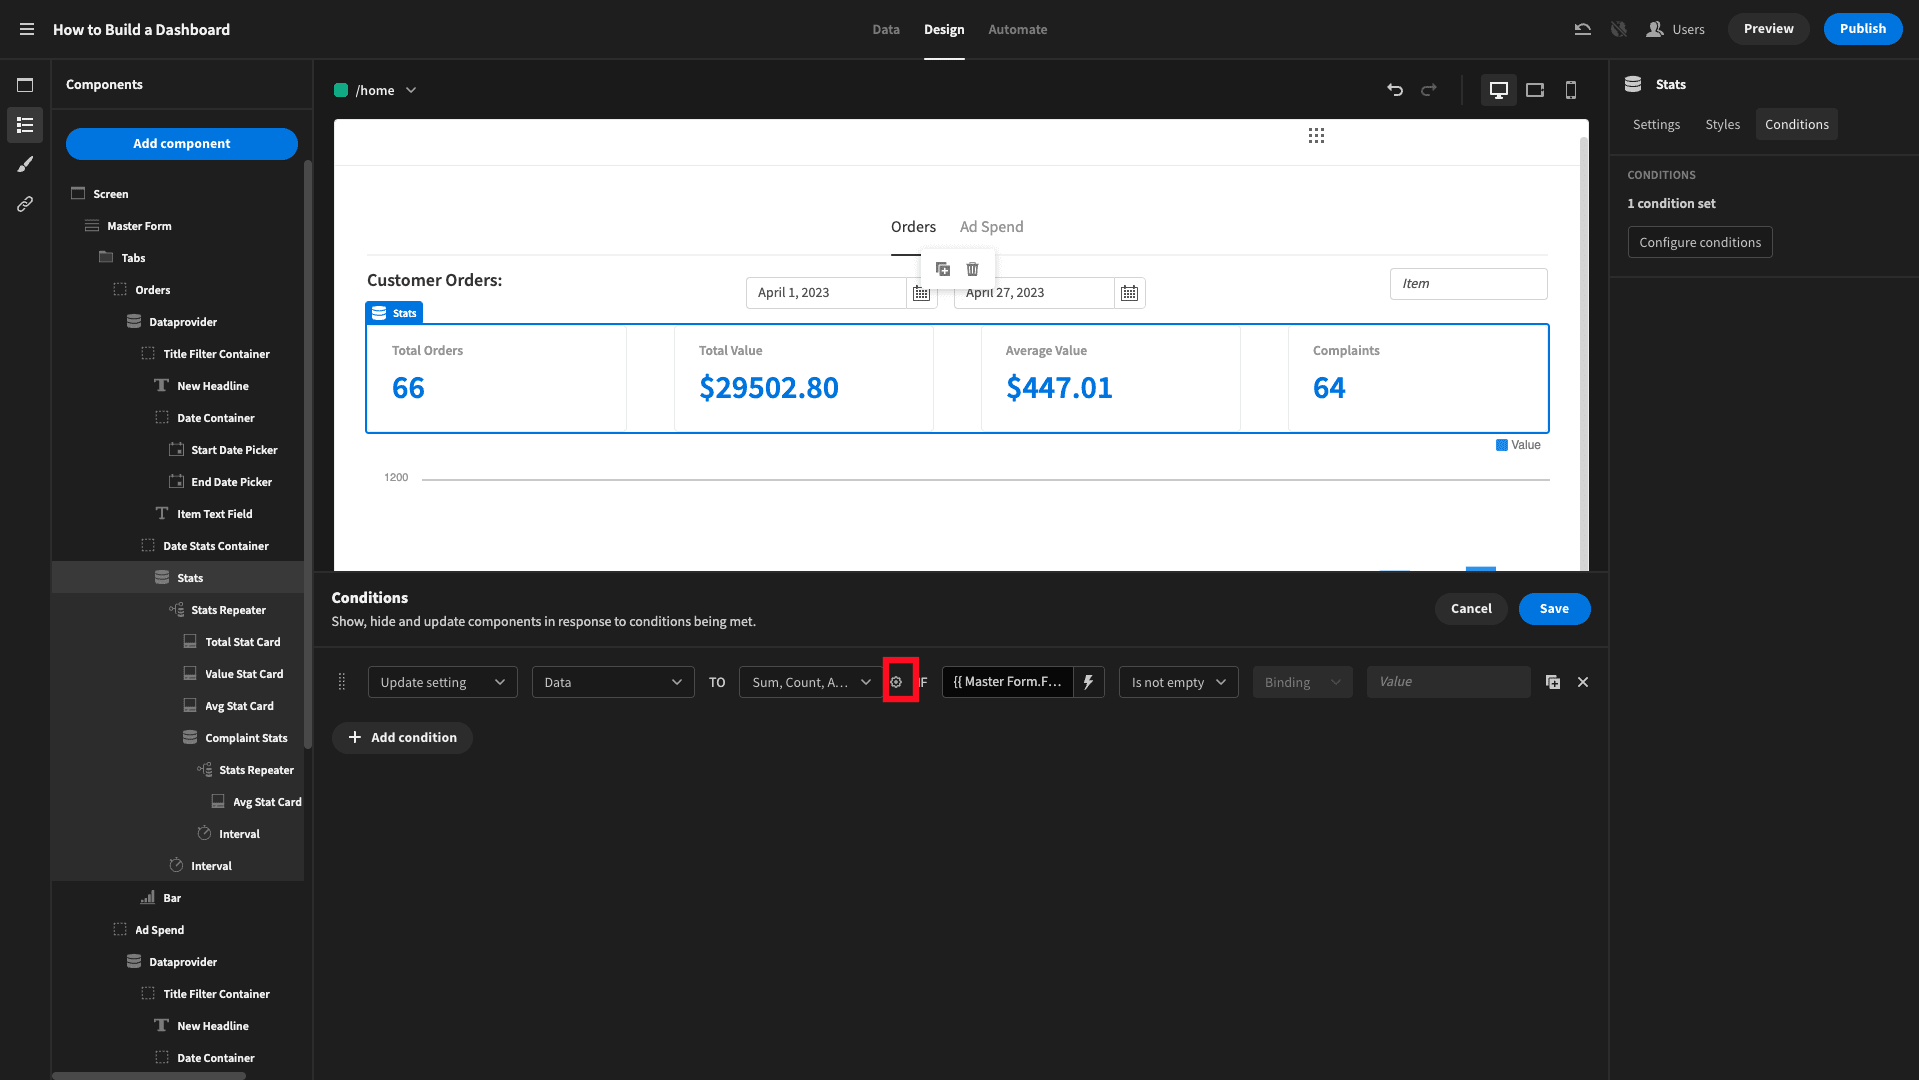The height and width of the screenshot is (1080, 1919).
Task: Click the lightning binding icon
Action: tap(1088, 682)
